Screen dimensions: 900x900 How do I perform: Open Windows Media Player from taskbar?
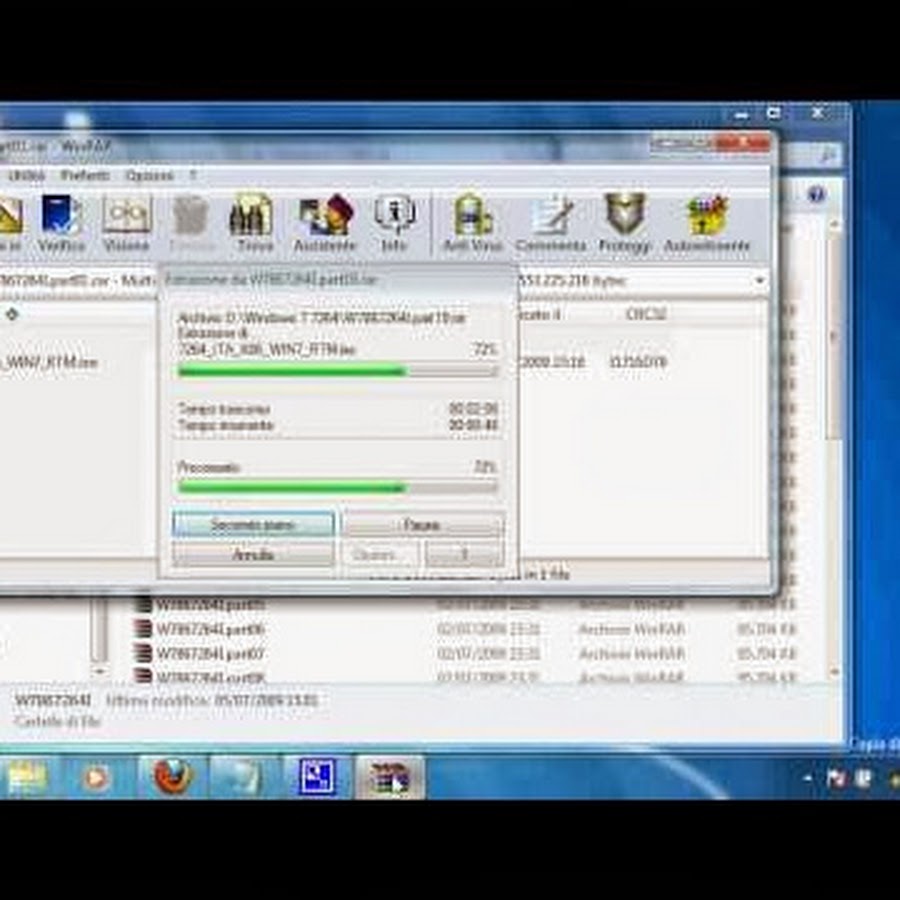click(x=96, y=778)
